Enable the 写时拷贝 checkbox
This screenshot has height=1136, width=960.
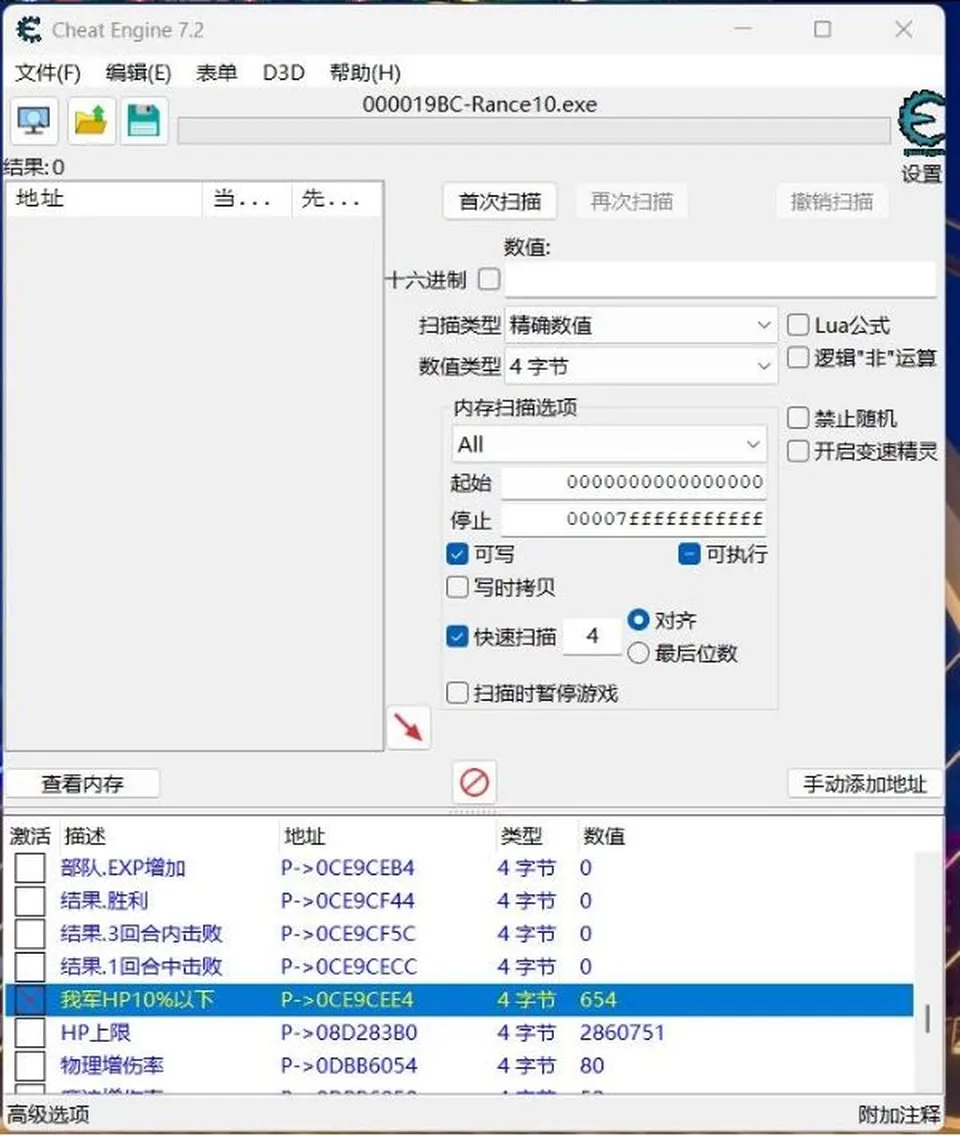[x=457, y=587]
